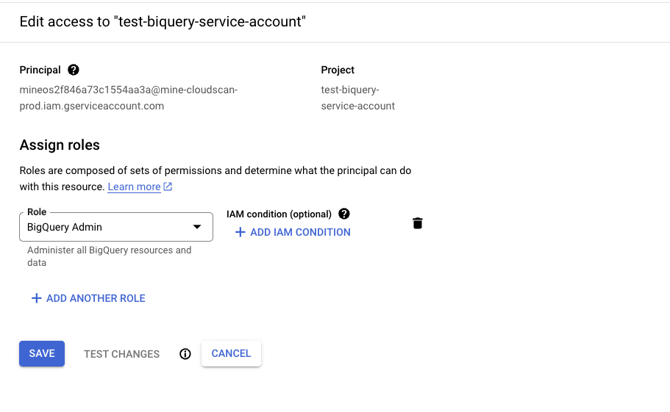Click the plus icon before ADD ANOTHER ROLE
Screen dimensions: 670x412
(36, 298)
